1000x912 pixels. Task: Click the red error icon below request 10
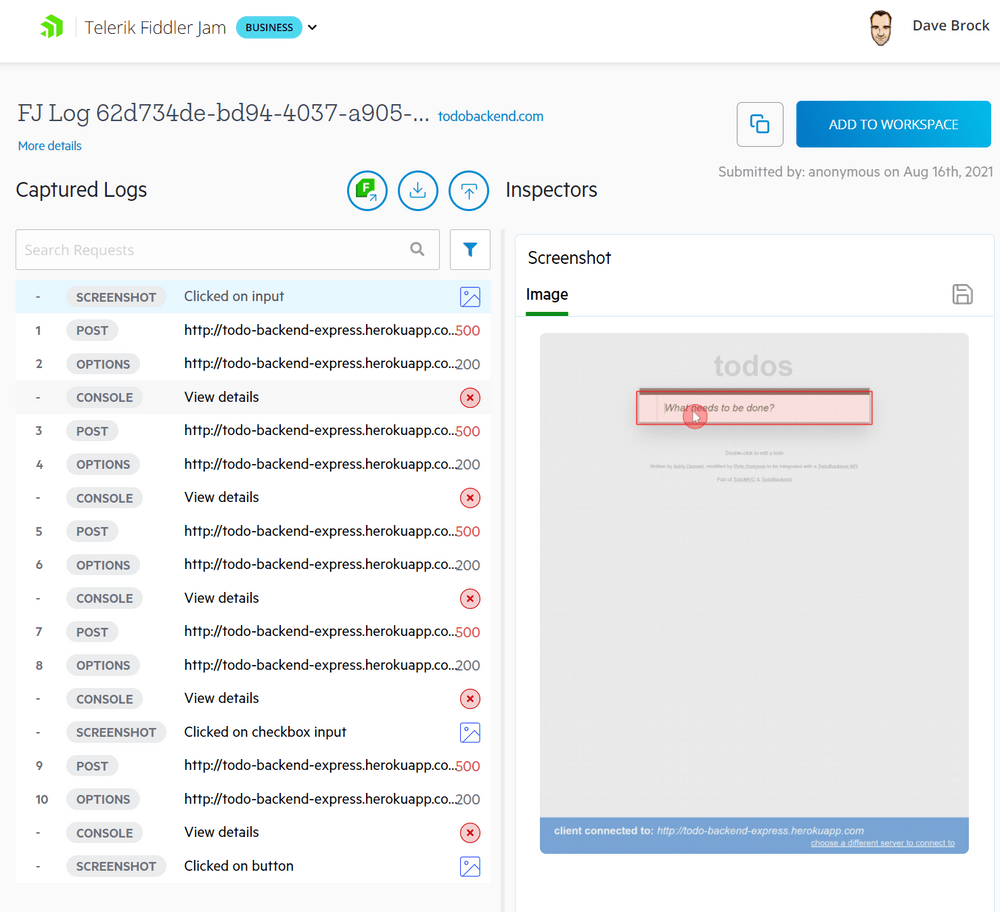coord(470,833)
